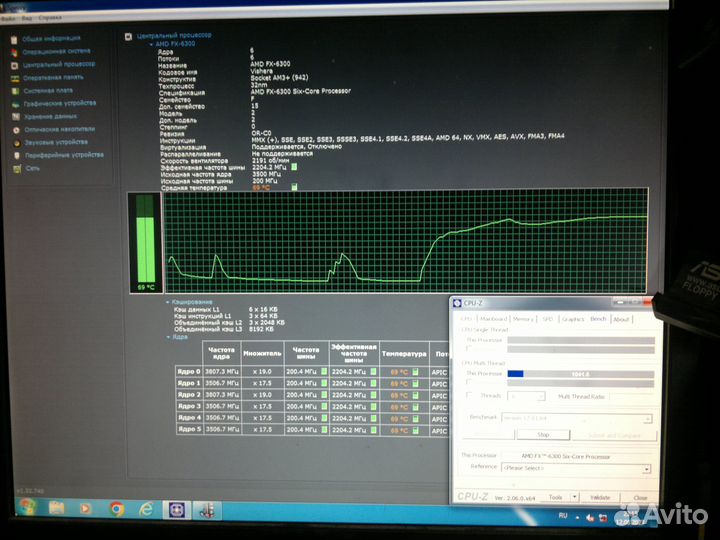Click the green graph icon next to average temperature

pyautogui.click(x=294, y=187)
